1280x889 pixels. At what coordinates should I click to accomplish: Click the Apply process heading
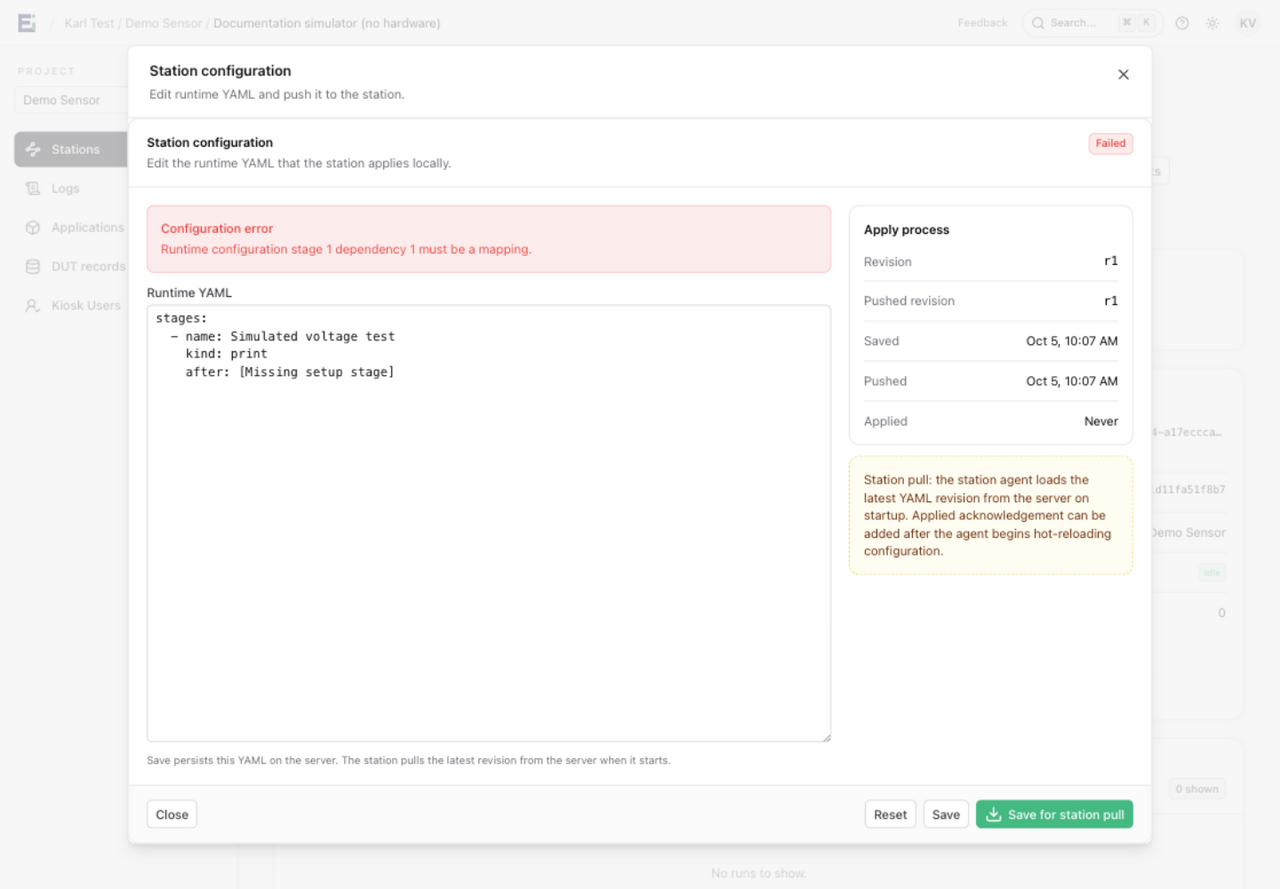[x=906, y=230]
